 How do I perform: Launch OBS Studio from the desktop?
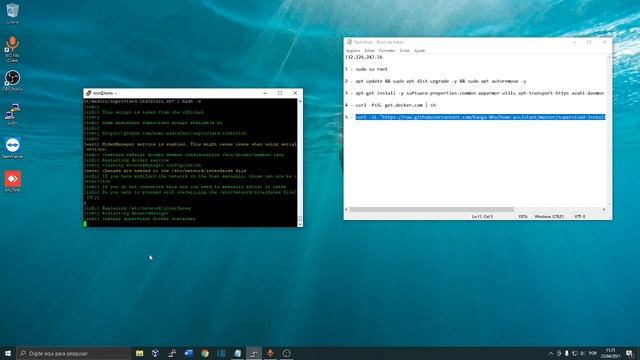coord(12,80)
